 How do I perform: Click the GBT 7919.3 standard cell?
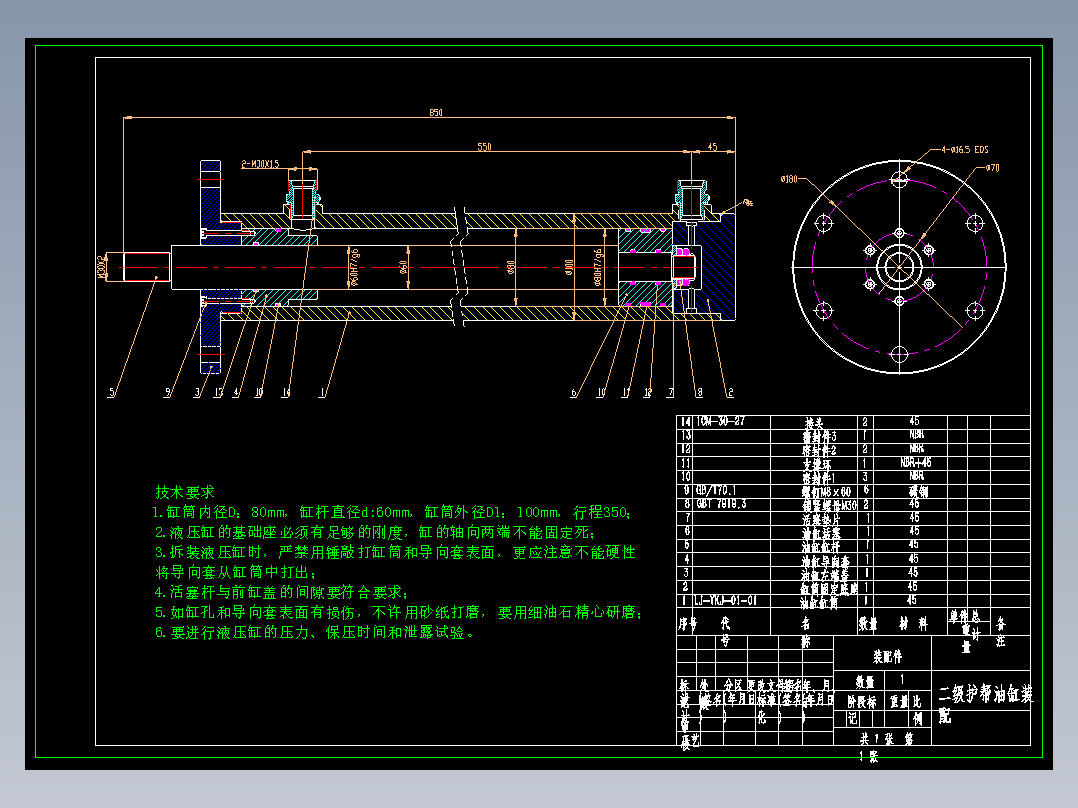point(721,504)
